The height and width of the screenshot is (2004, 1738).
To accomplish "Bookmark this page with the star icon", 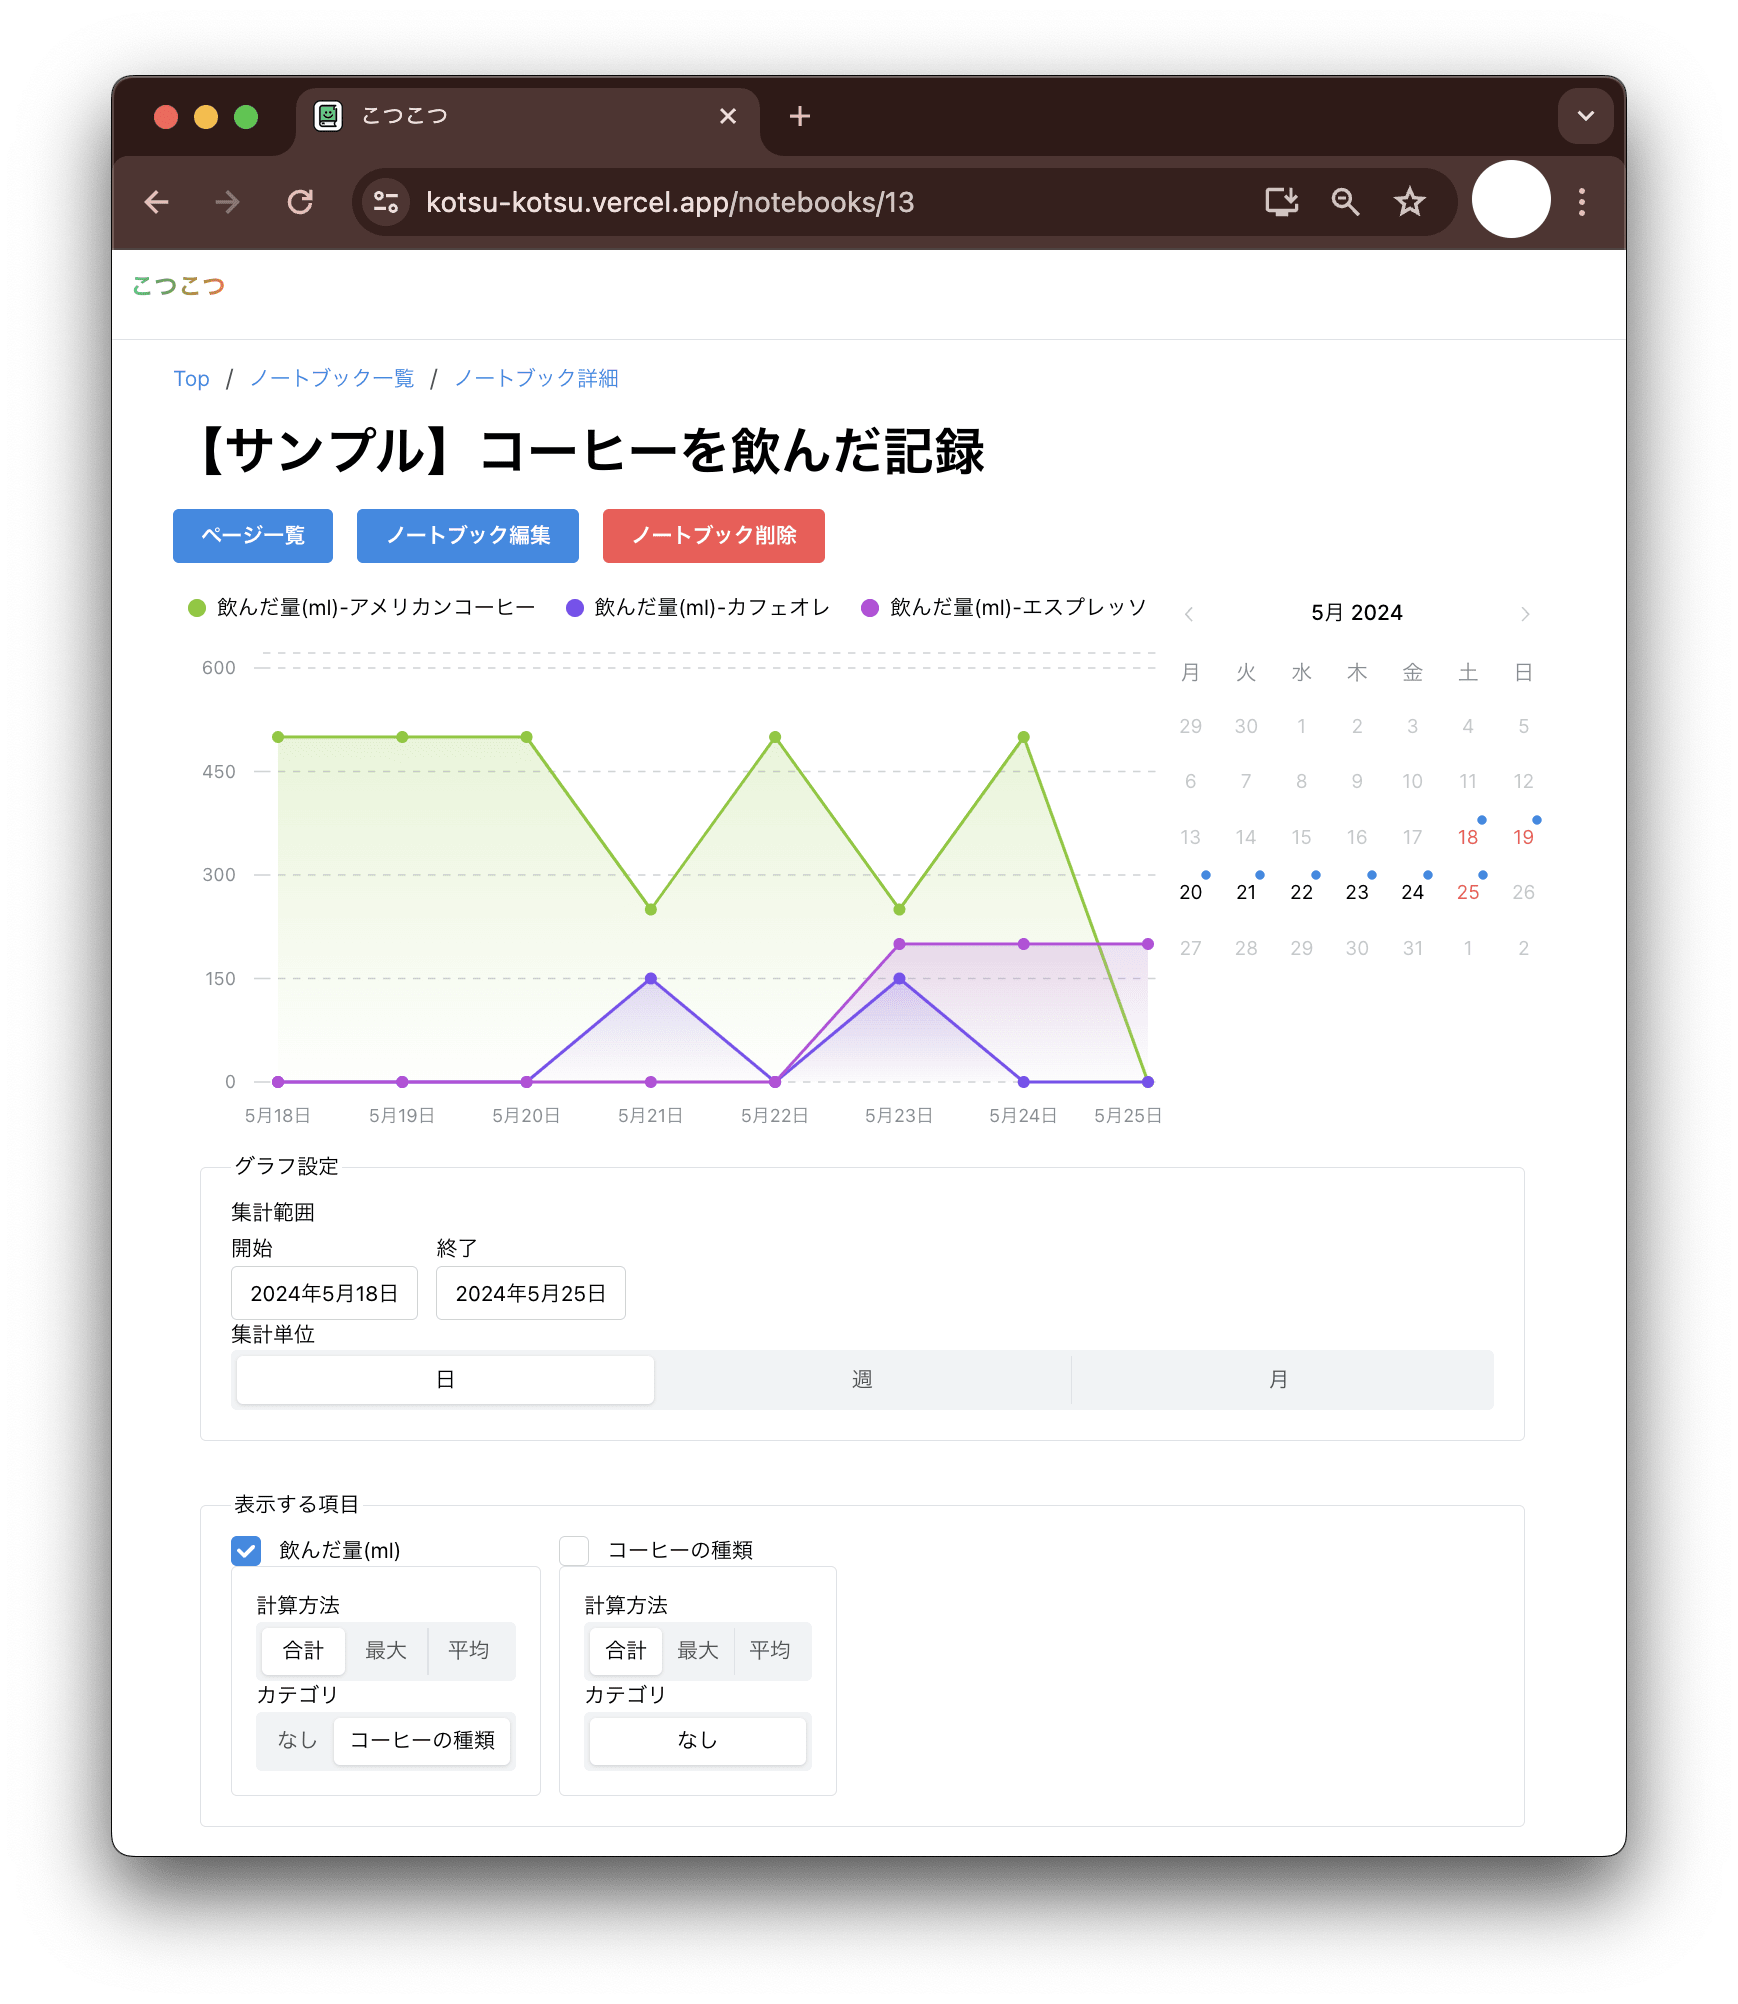I will coord(1410,202).
